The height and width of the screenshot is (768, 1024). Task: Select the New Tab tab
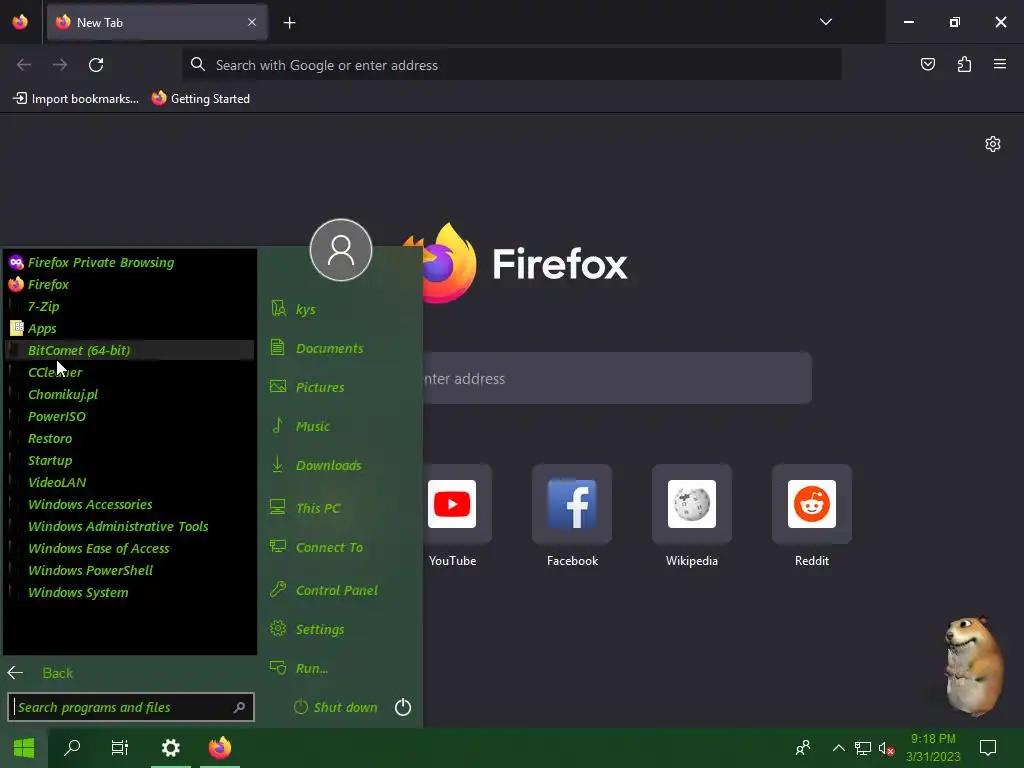click(x=157, y=22)
